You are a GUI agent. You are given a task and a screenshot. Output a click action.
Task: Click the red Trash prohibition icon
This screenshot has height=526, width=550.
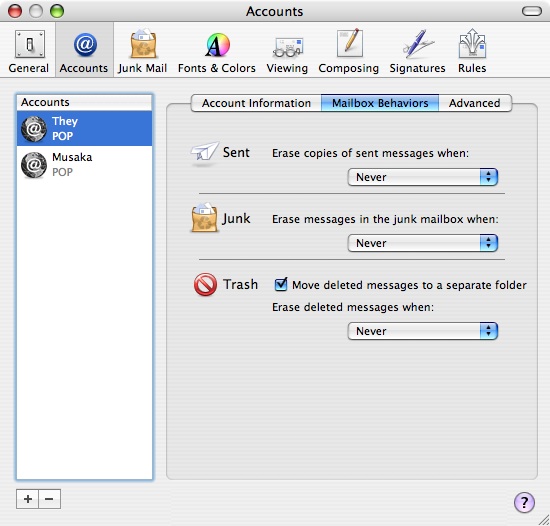pyautogui.click(x=206, y=284)
